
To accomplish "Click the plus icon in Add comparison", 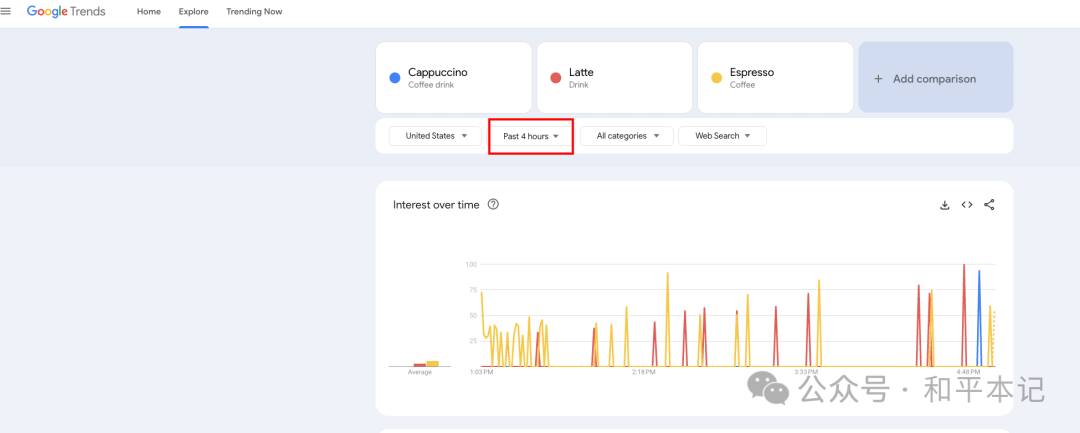I will point(878,78).
